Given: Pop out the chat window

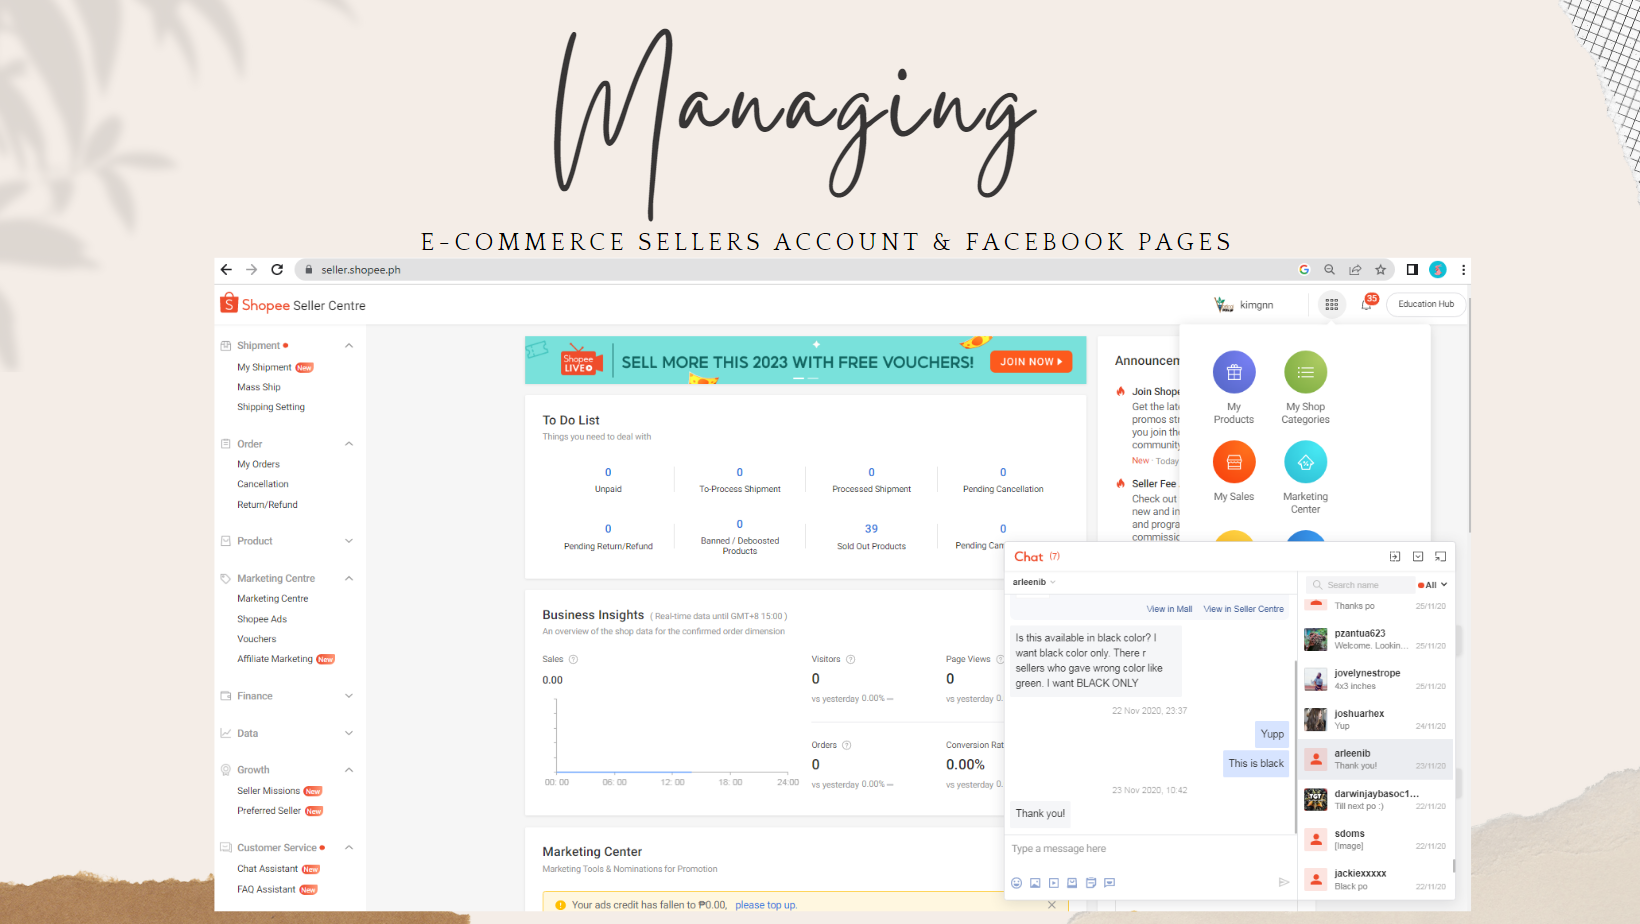Looking at the screenshot, I should 1441,557.
